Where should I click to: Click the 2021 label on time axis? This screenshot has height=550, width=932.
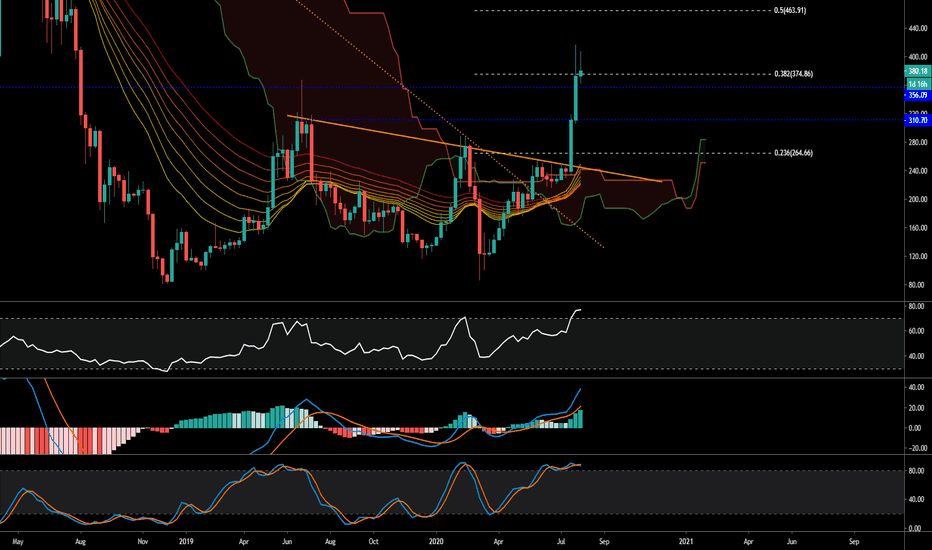point(686,542)
